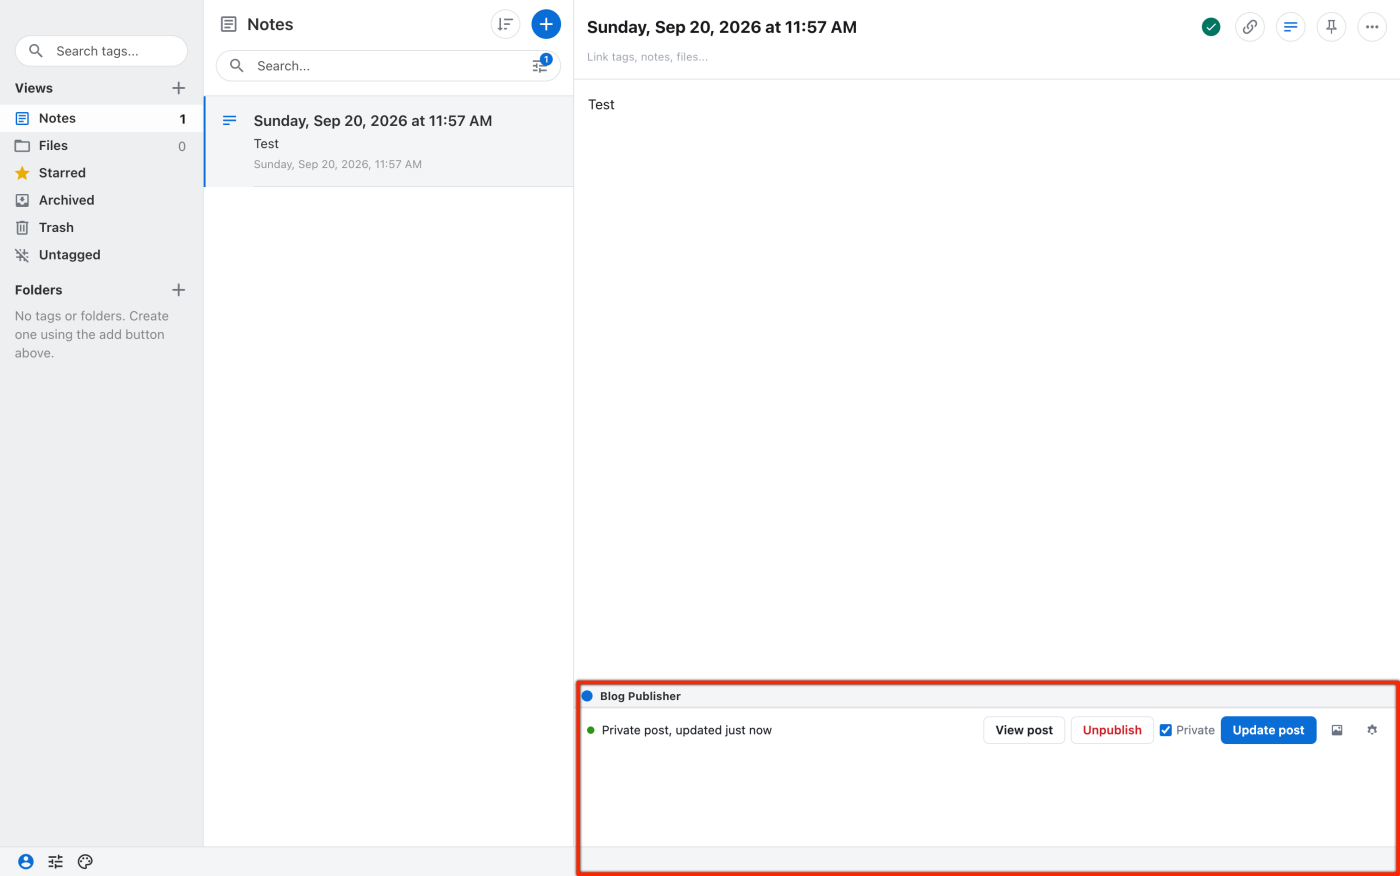Screen dimensions: 1400x876
Task: Open the account menu icon
Action: pos(26,861)
